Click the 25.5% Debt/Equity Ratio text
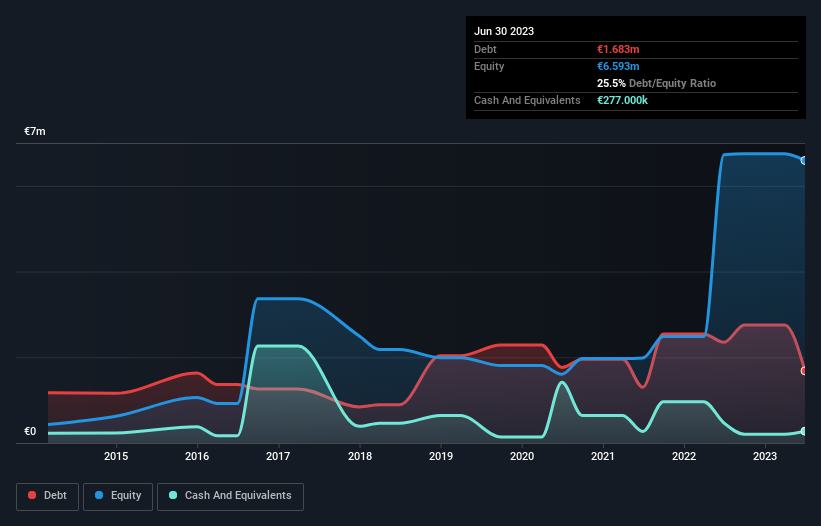The width and height of the screenshot is (821, 526). tap(656, 83)
